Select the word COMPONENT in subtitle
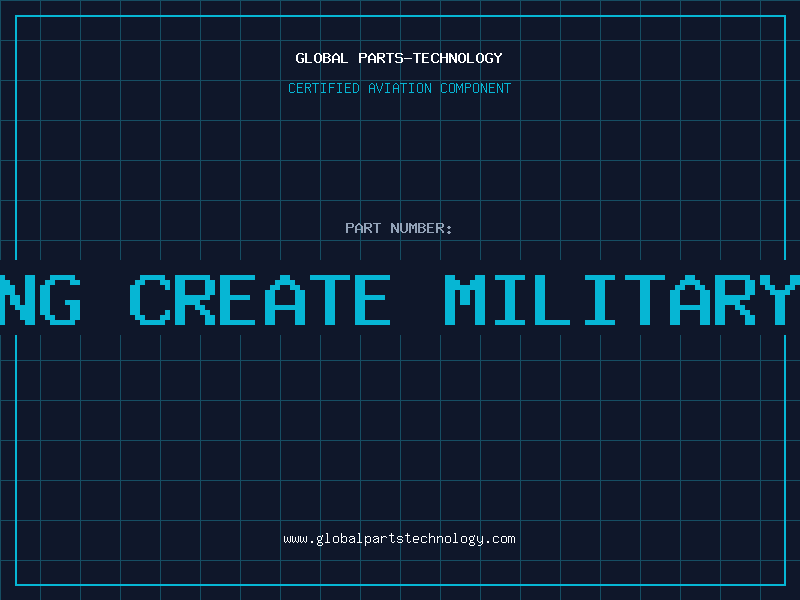The width and height of the screenshot is (800, 600). (476, 88)
